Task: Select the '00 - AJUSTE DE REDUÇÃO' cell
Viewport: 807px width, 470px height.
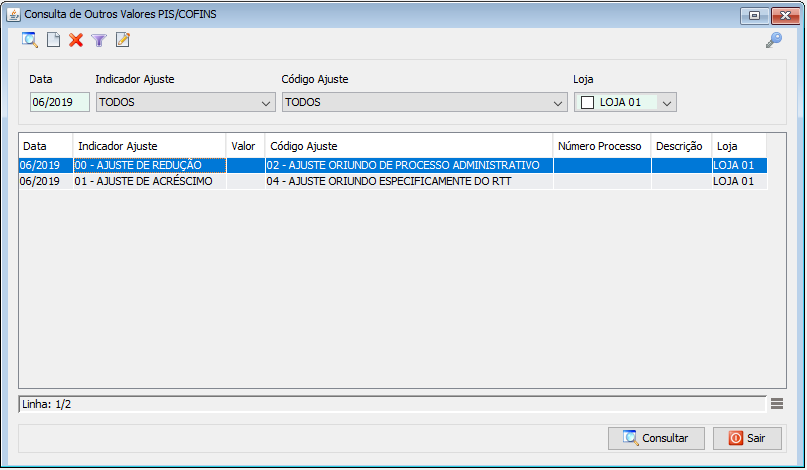Action: click(149, 165)
